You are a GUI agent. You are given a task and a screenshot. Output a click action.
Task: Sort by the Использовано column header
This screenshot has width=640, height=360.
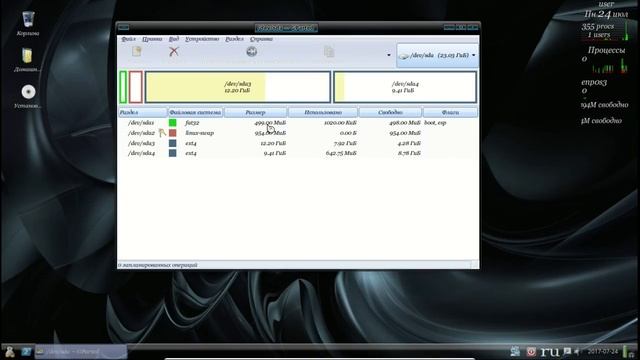pos(323,112)
